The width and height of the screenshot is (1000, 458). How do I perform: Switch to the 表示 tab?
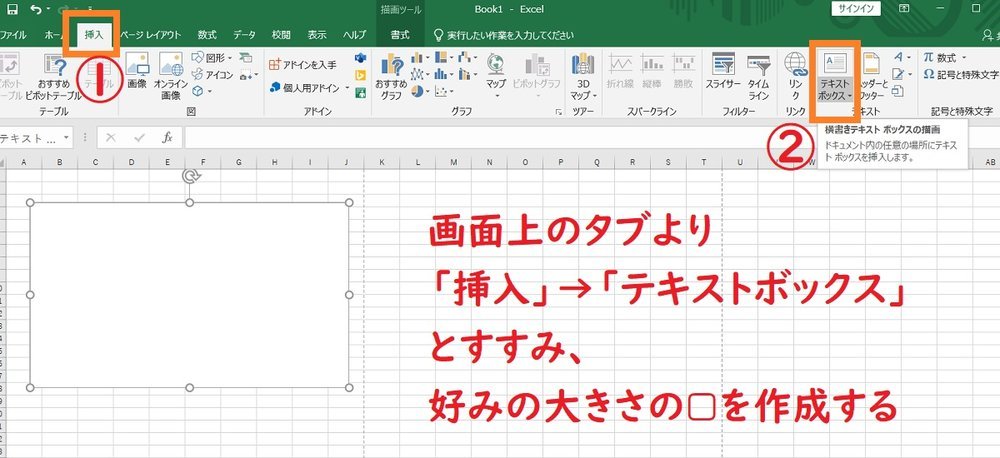coord(317,34)
